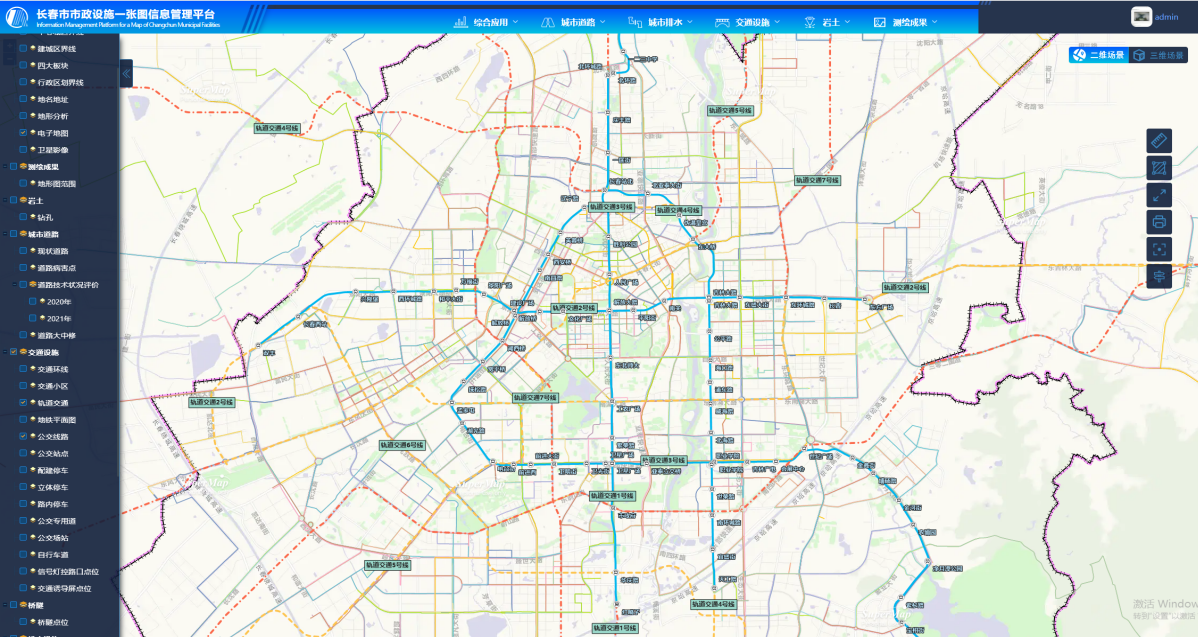Switch to 三维场景 view
This screenshot has height=637, width=1198.
[x=1159, y=56]
